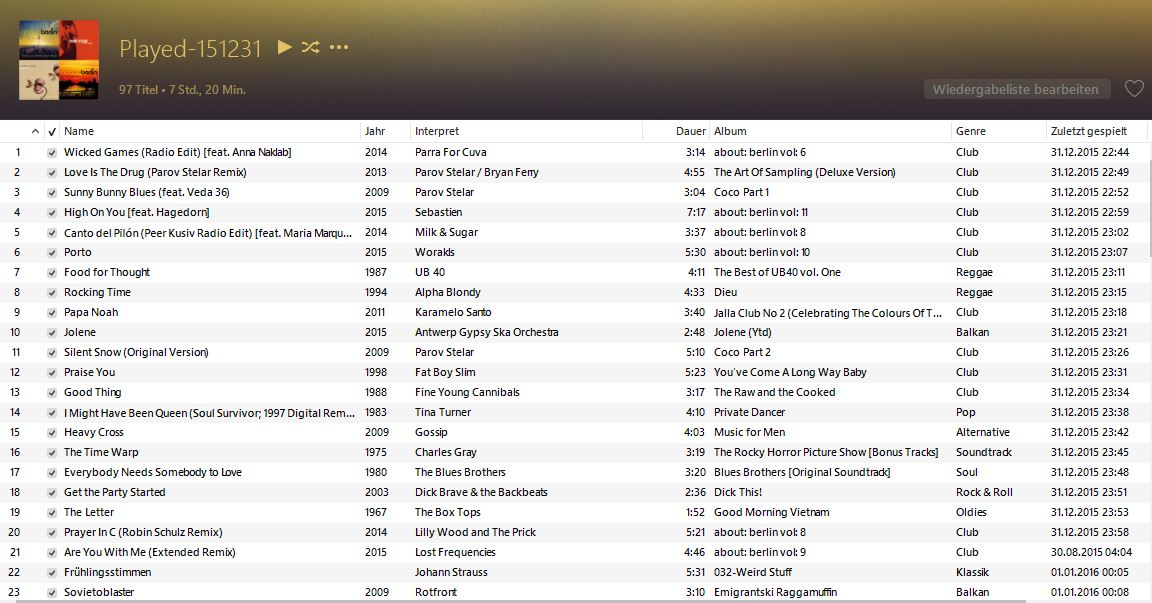Screen dimensions: 1152x603
Task: Enable shuffle playback for the playlist
Action: [310, 48]
